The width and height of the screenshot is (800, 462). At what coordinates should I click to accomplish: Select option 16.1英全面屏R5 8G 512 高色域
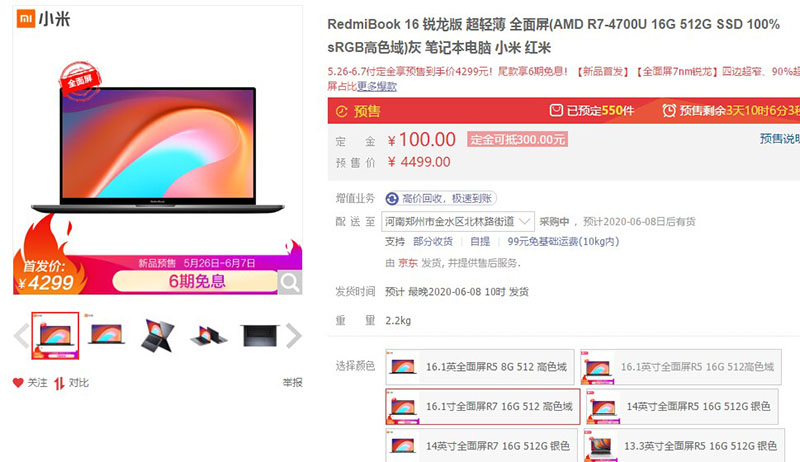(480, 367)
